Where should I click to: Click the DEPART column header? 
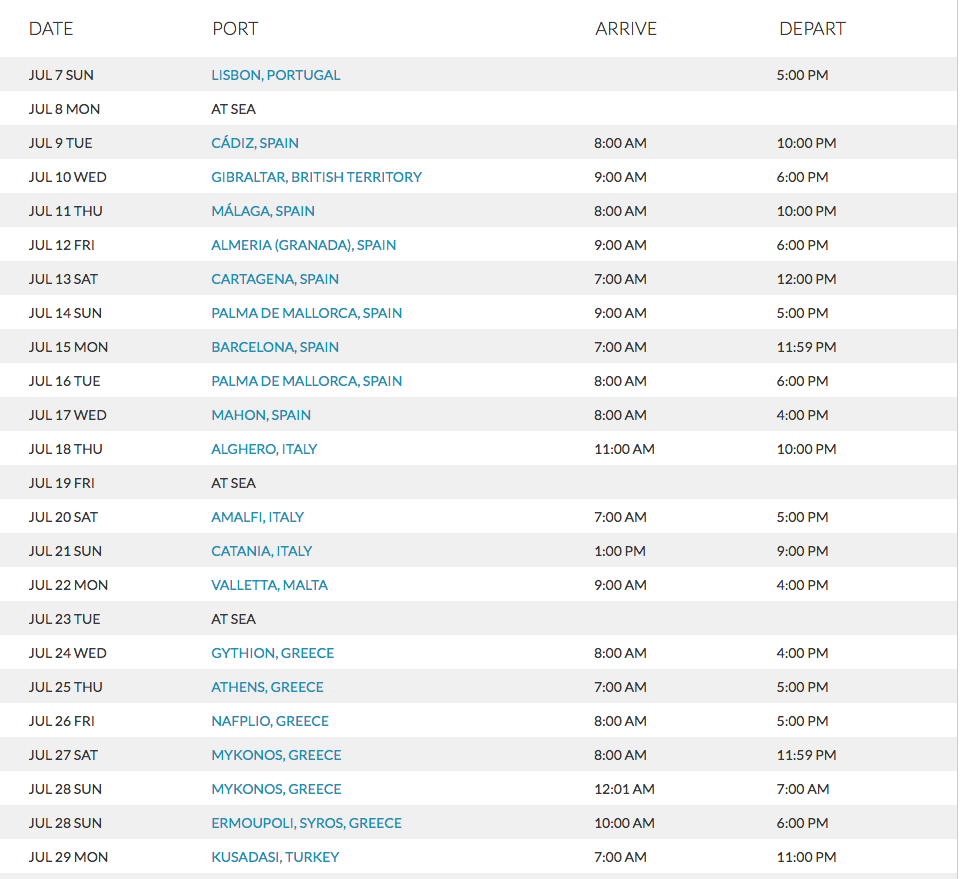coord(812,29)
